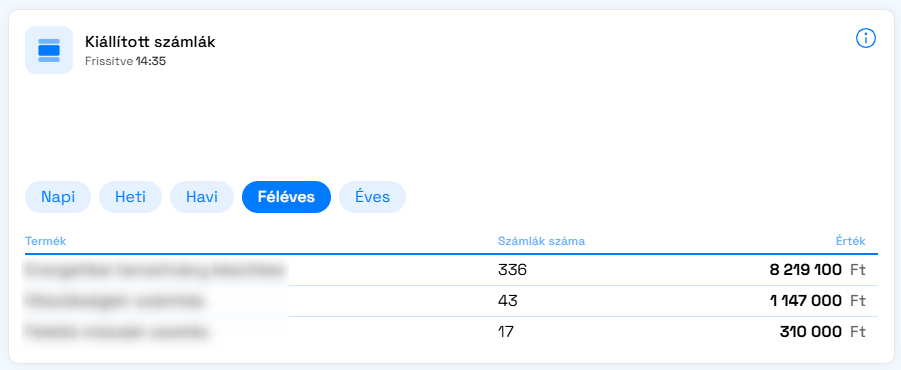This screenshot has height=370, width=901.
Task: Click the info icon in the top-right corner
Action: pos(865,38)
